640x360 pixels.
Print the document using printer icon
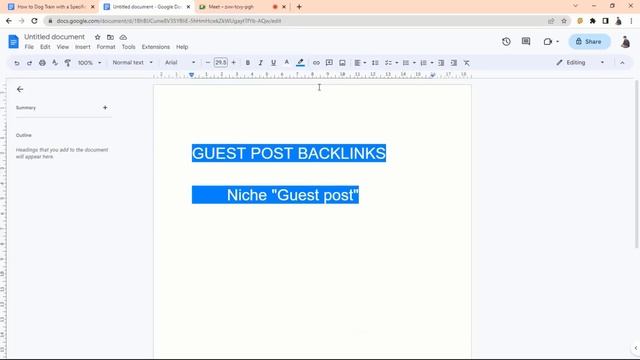42,63
